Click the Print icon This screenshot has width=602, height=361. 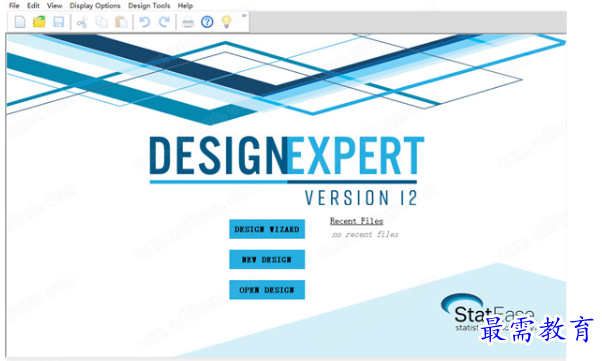(188, 22)
